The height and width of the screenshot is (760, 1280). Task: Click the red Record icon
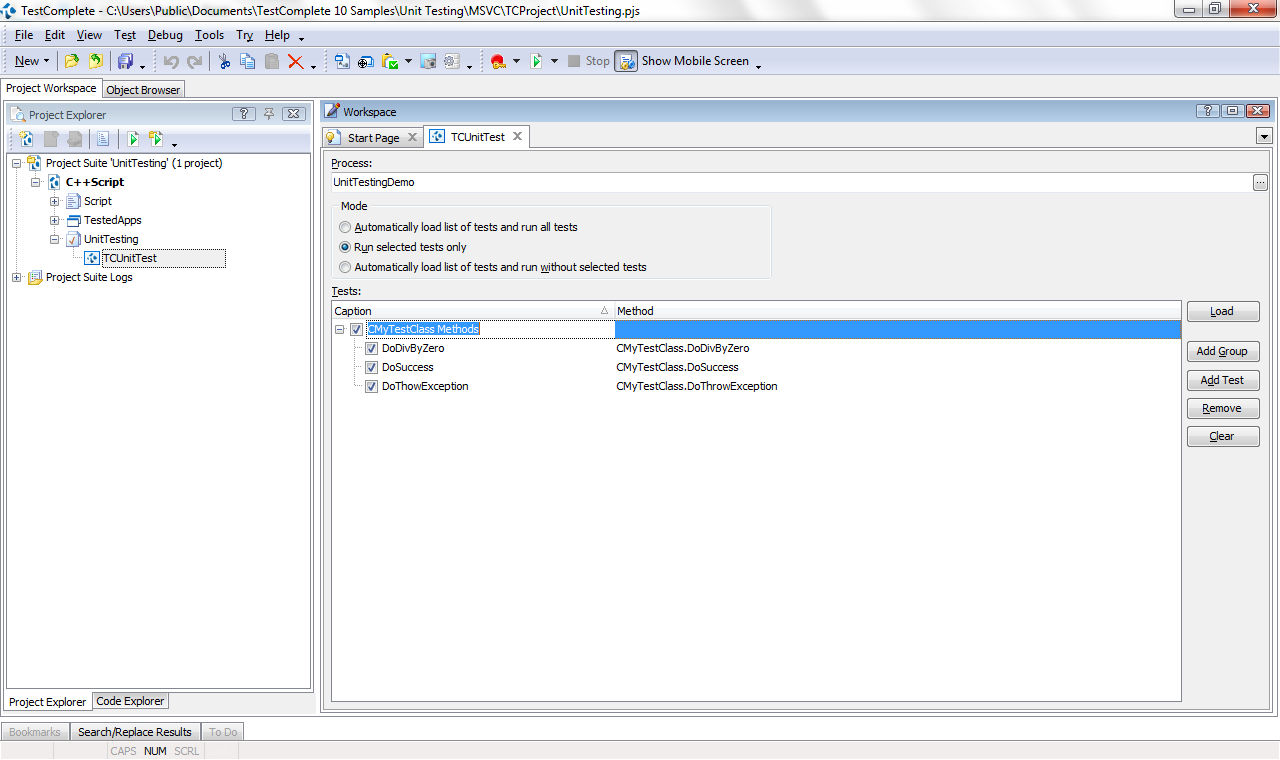point(498,61)
